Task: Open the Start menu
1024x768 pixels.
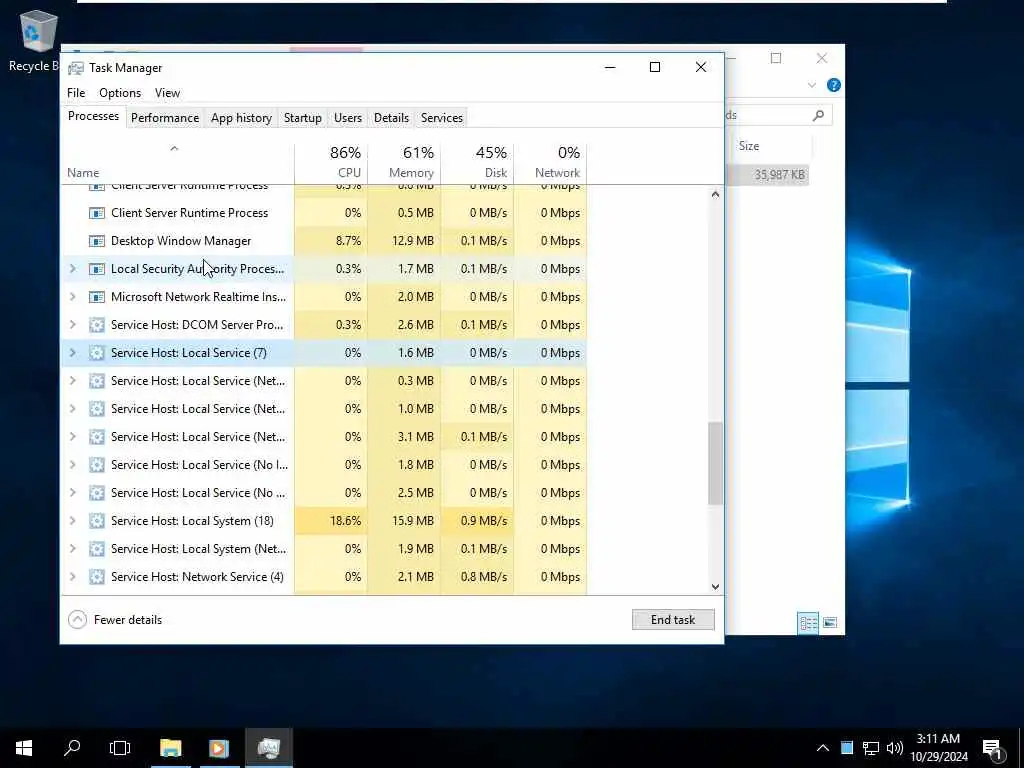Action: click(24, 748)
